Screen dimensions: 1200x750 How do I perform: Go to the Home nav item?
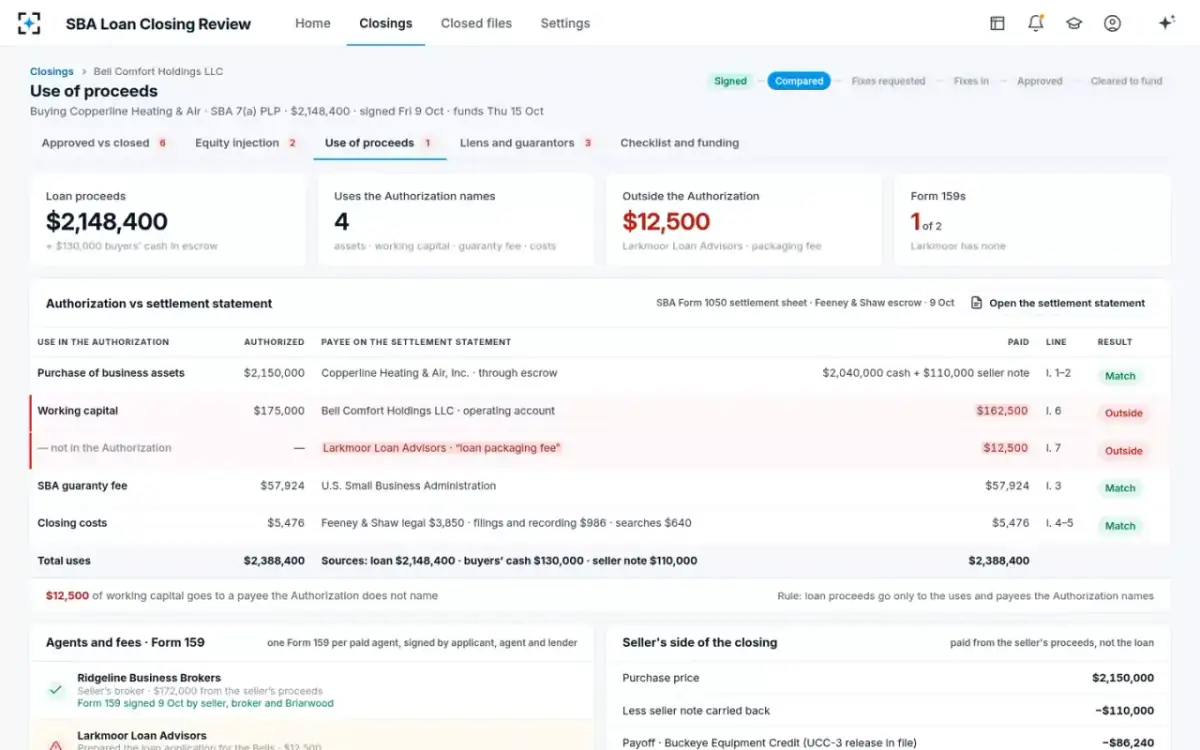click(313, 23)
